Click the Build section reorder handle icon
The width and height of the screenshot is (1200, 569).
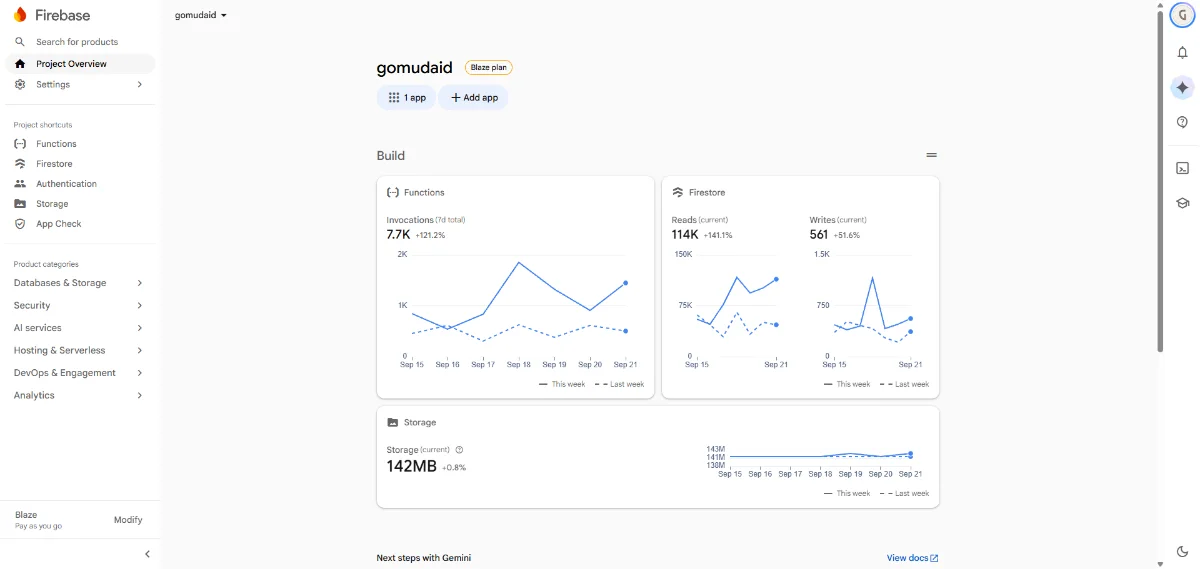point(931,156)
